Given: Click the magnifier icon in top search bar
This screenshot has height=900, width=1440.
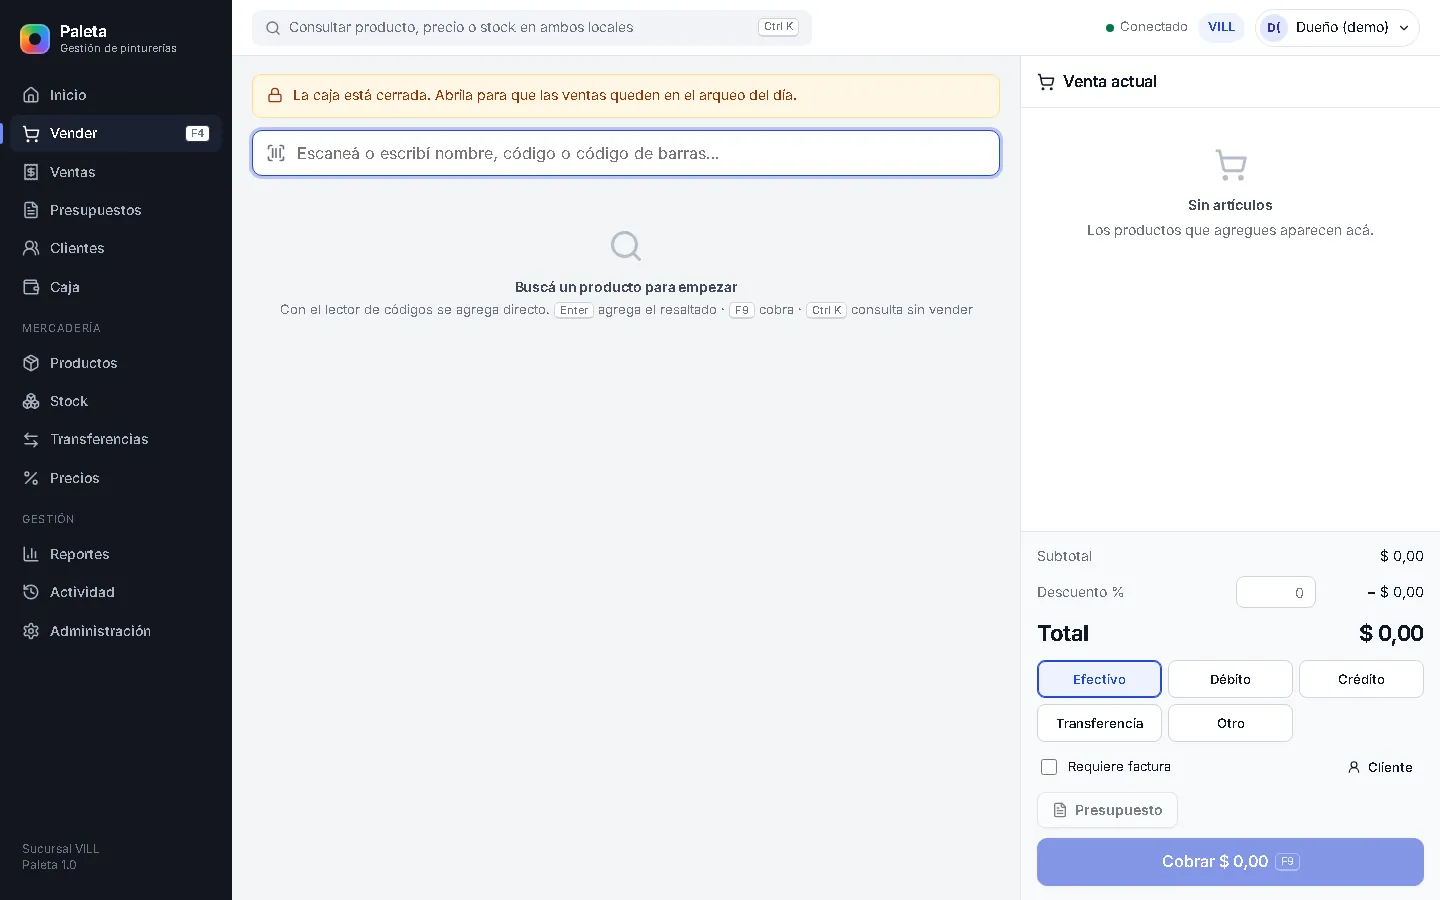Looking at the screenshot, I should click(x=272, y=28).
